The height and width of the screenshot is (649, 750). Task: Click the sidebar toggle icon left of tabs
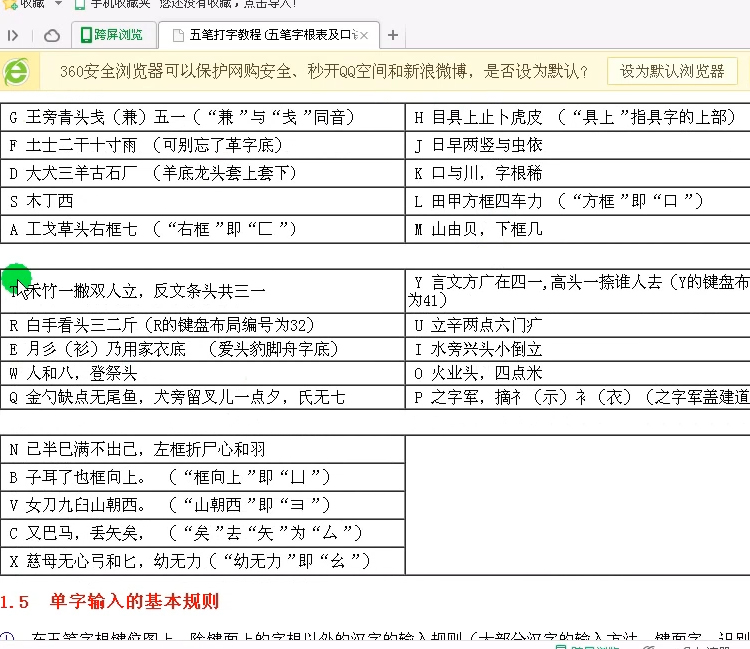coord(13,35)
